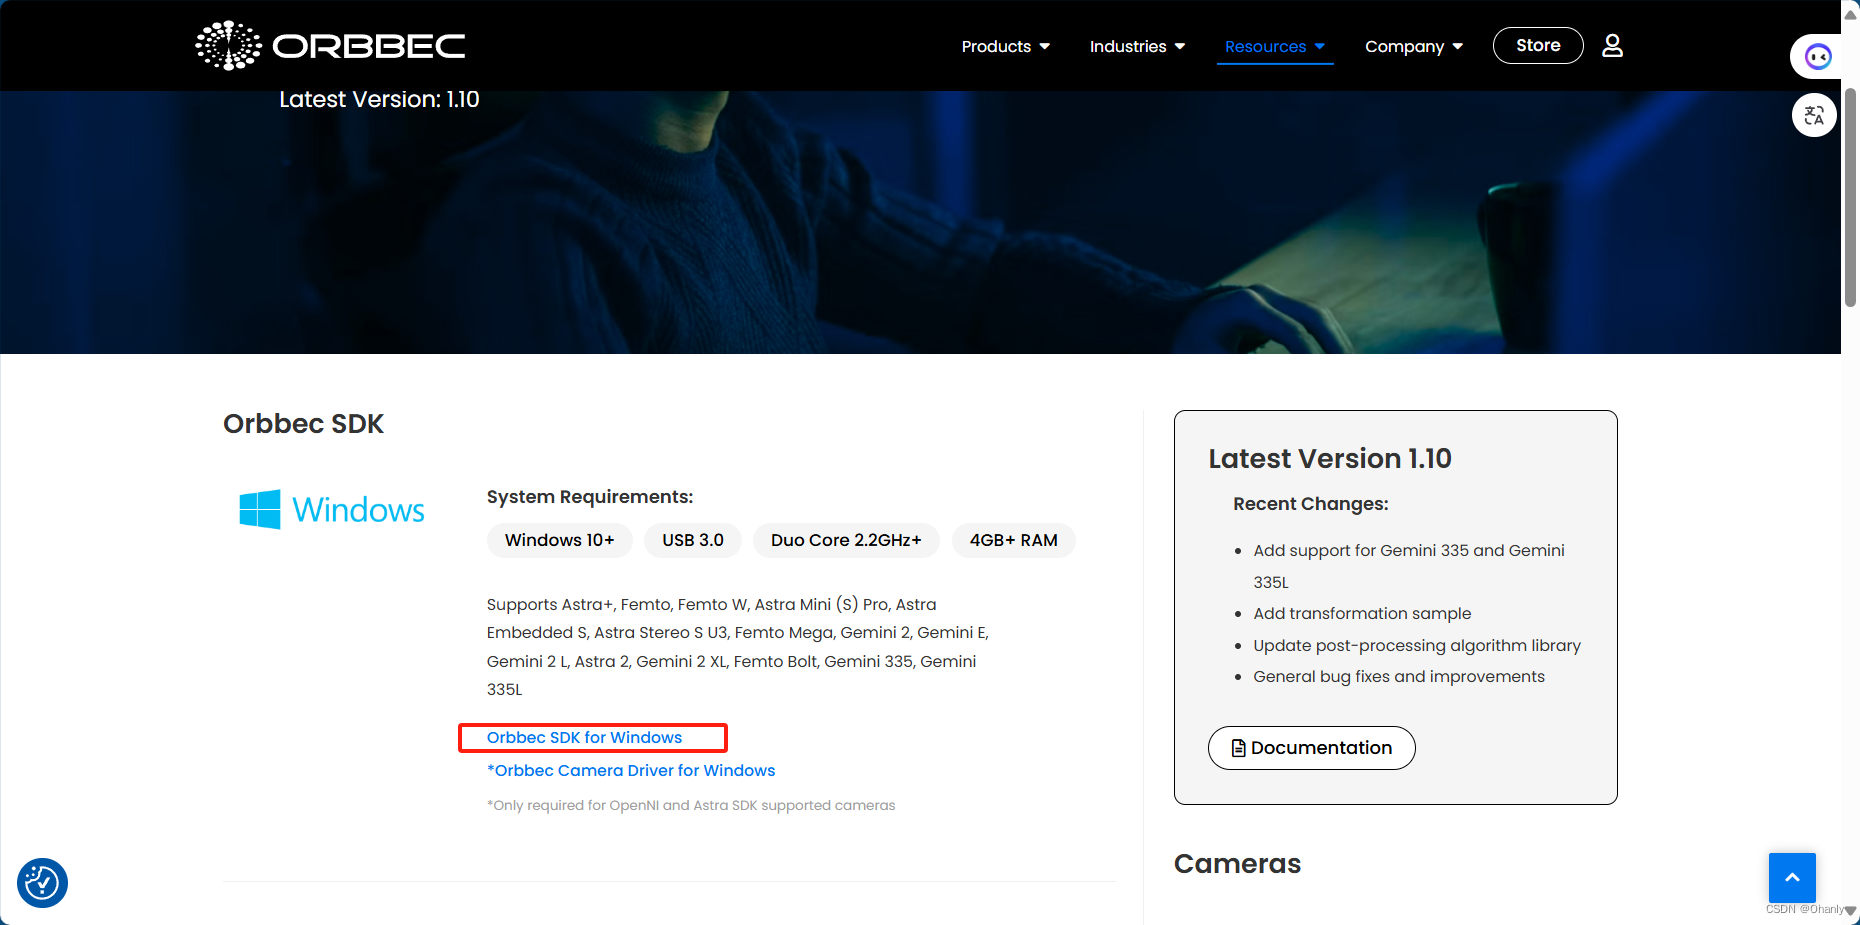Click the scrollbar up arrow

point(1850,13)
